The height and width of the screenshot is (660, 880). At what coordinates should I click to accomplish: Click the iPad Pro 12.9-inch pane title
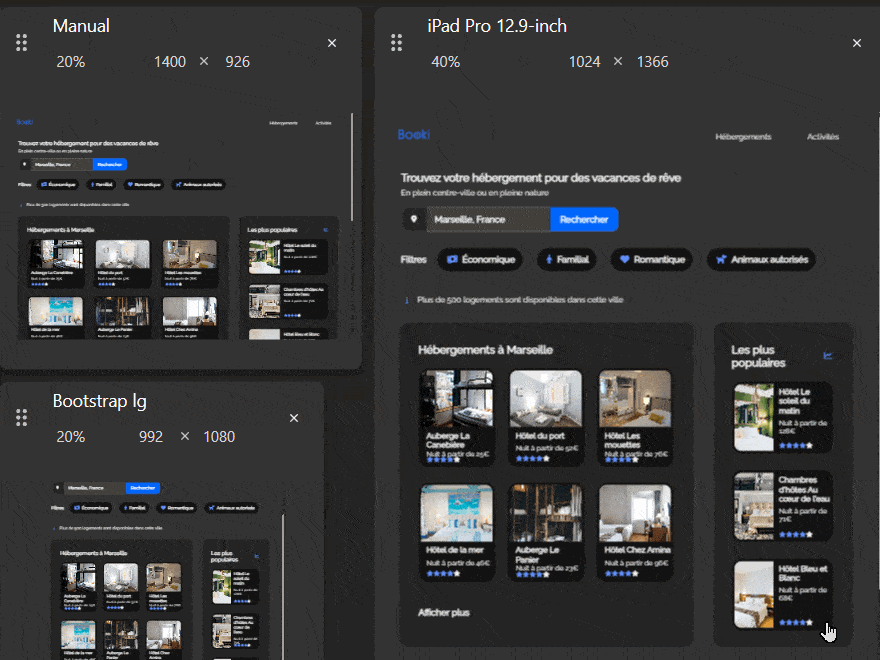point(497,26)
